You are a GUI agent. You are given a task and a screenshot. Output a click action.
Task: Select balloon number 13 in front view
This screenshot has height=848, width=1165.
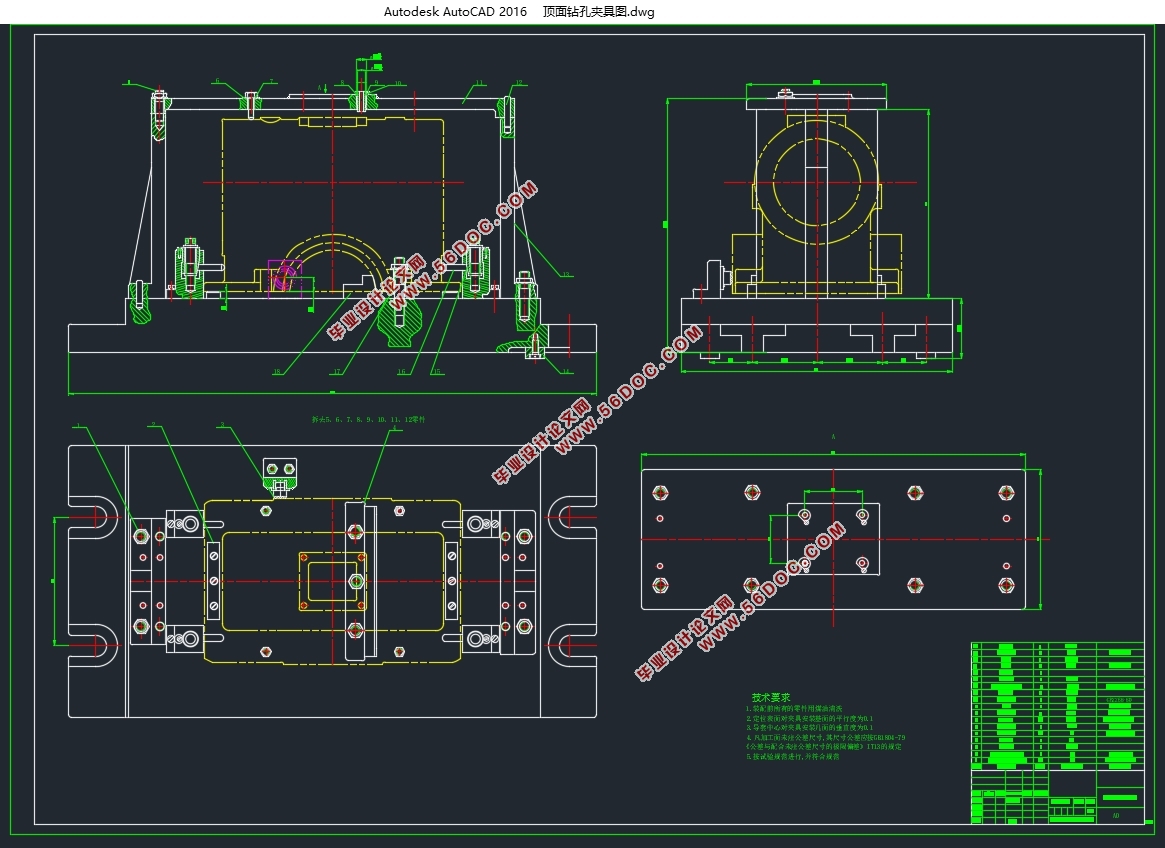[x=566, y=274]
